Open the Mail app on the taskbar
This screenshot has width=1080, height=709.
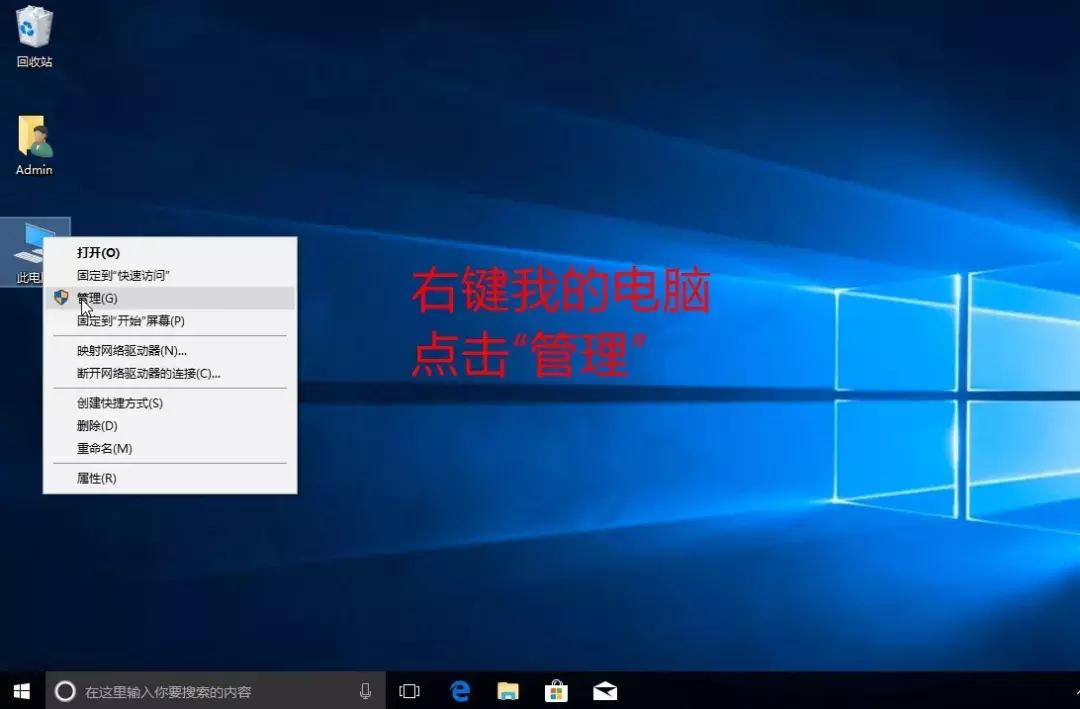(x=604, y=690)
